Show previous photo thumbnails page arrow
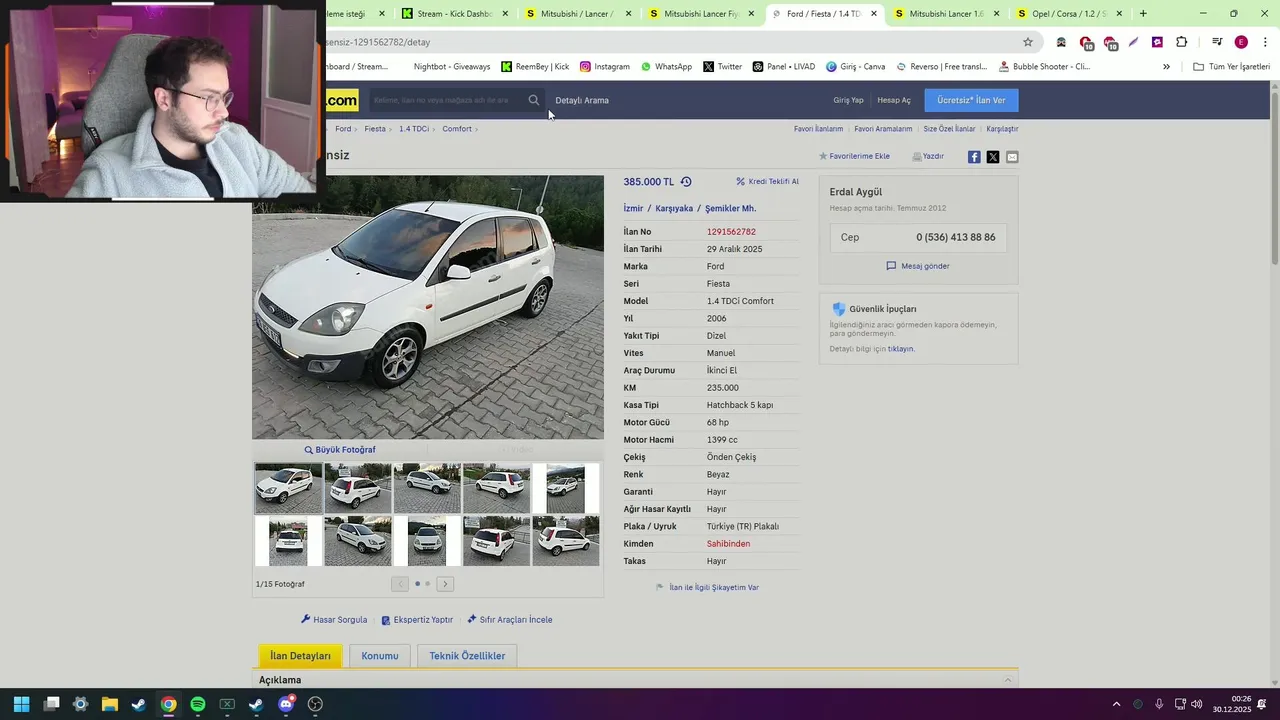Viewport: 1280px width, 720px height. 400,584
